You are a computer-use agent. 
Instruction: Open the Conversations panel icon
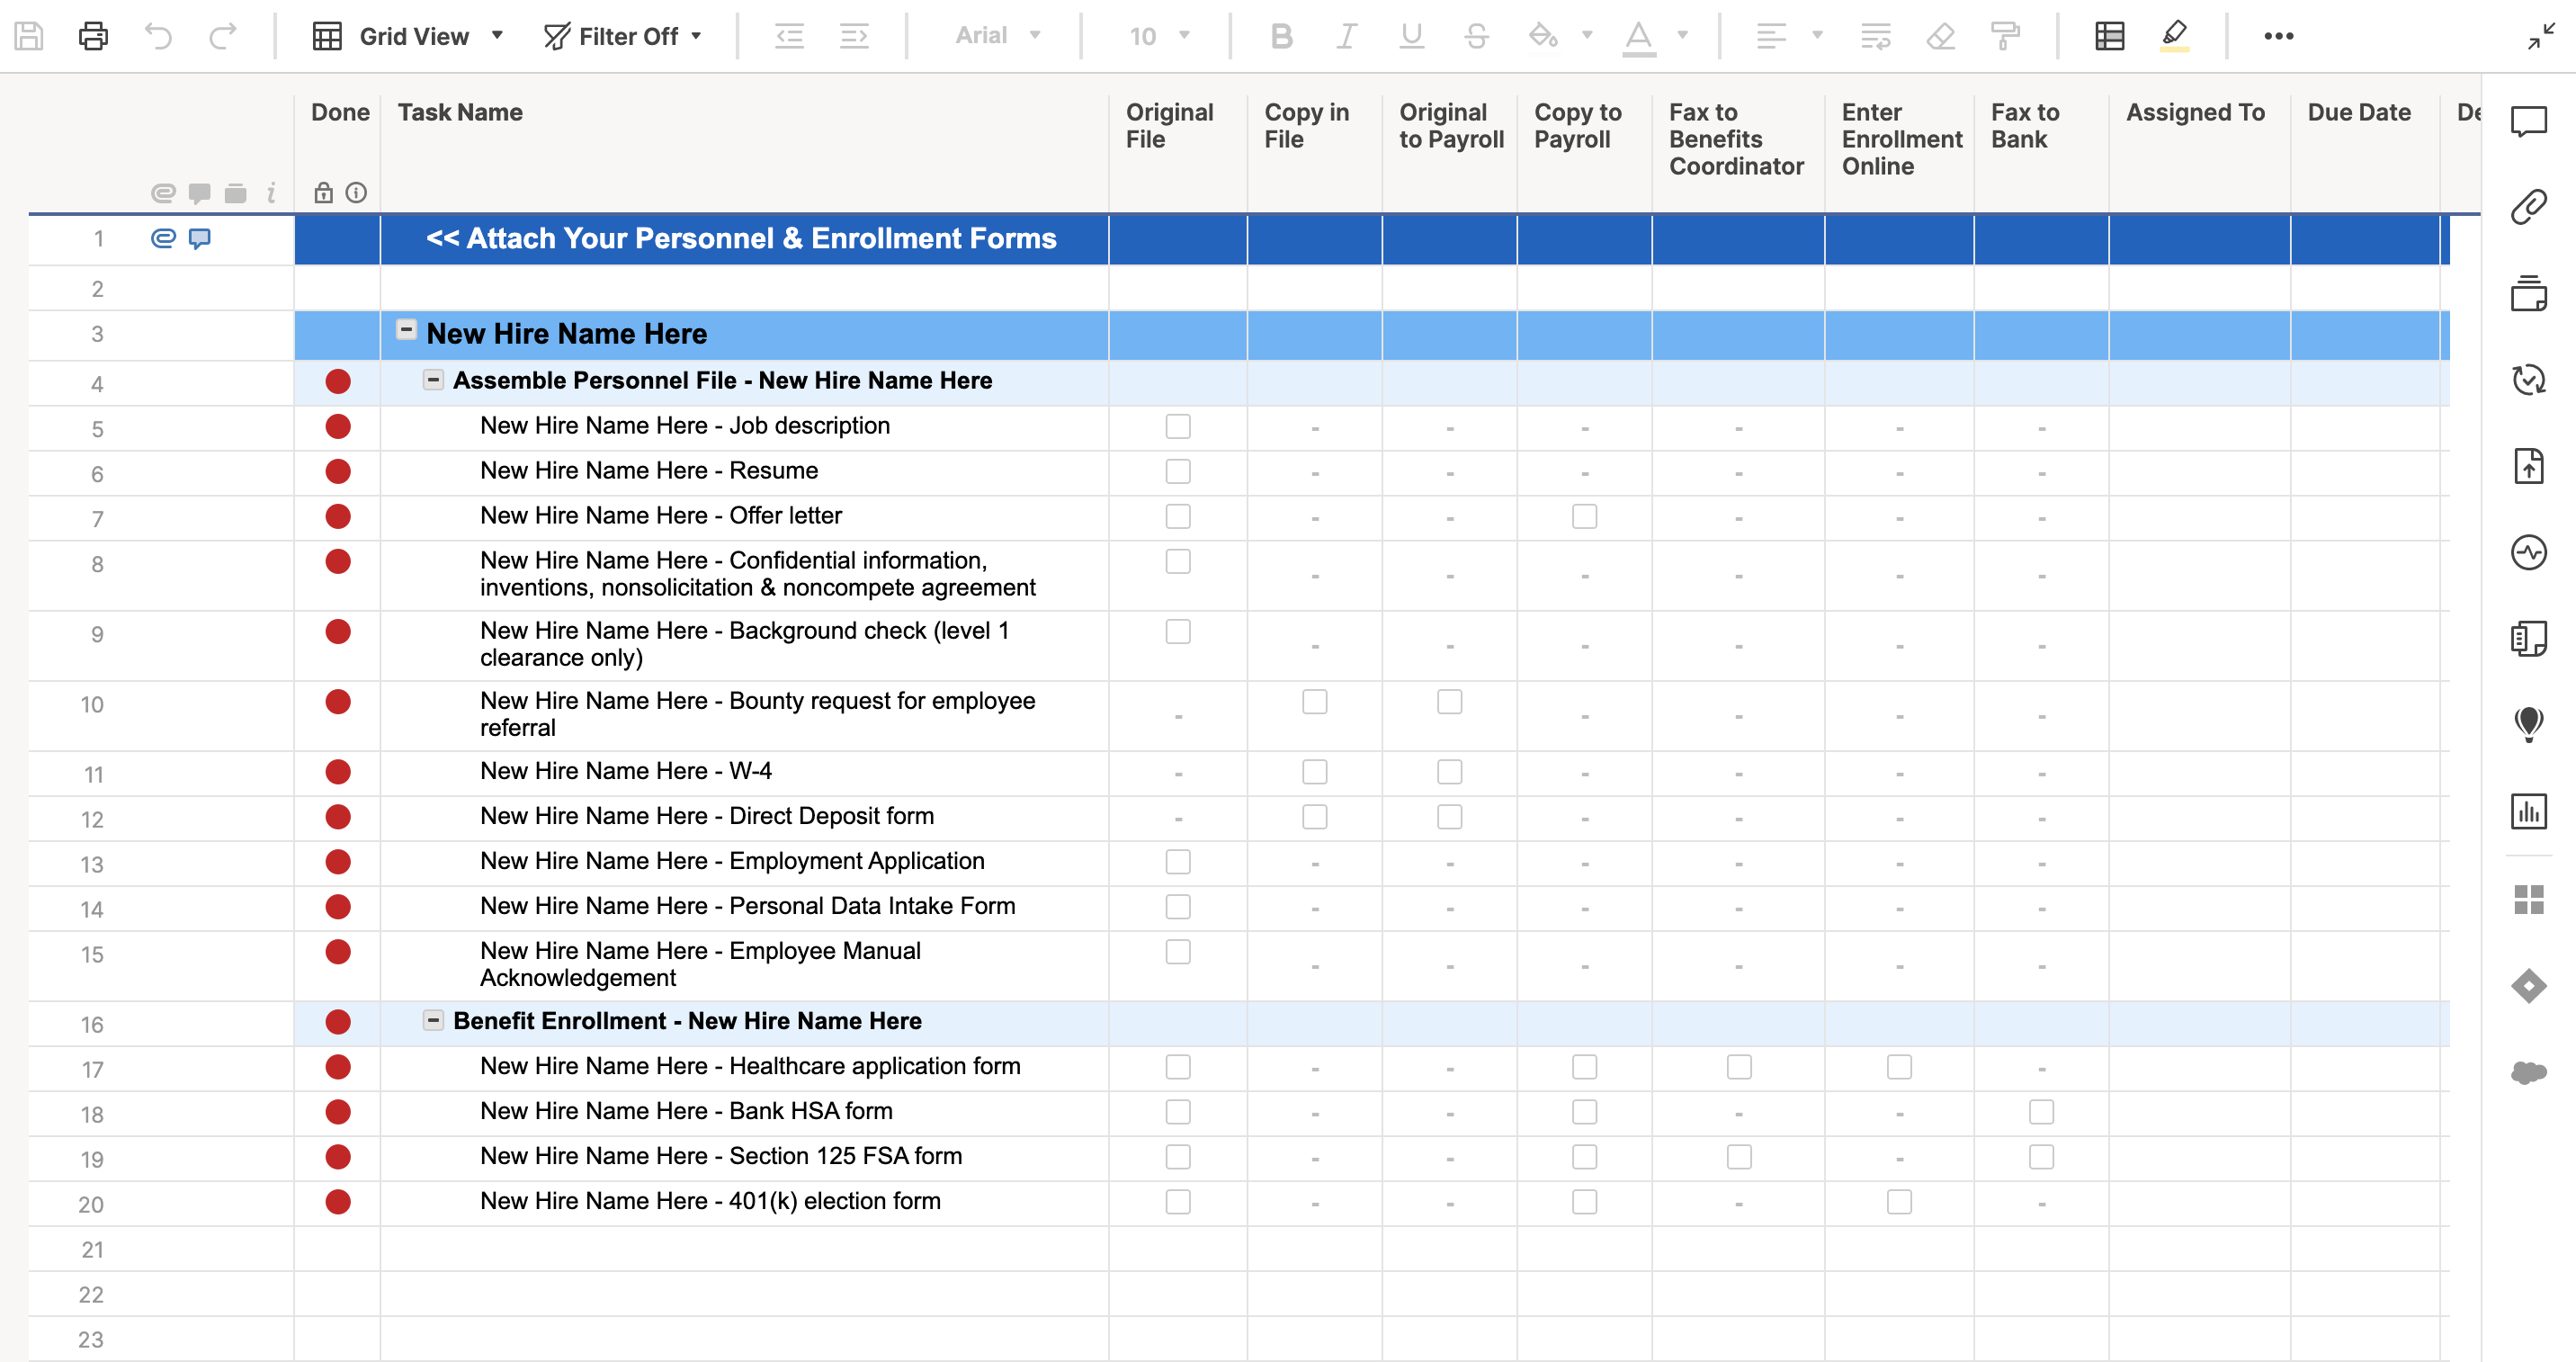tap(2528, 122)
